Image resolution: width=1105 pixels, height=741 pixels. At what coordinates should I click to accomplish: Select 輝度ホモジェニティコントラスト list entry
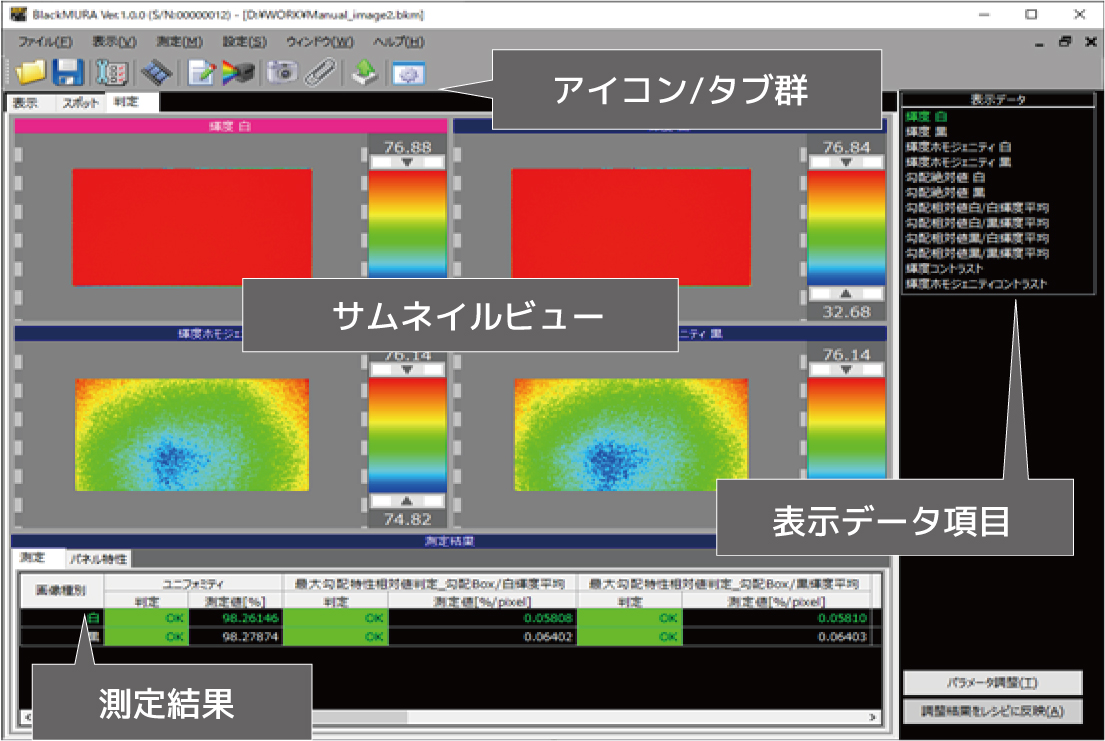(976, 283)
